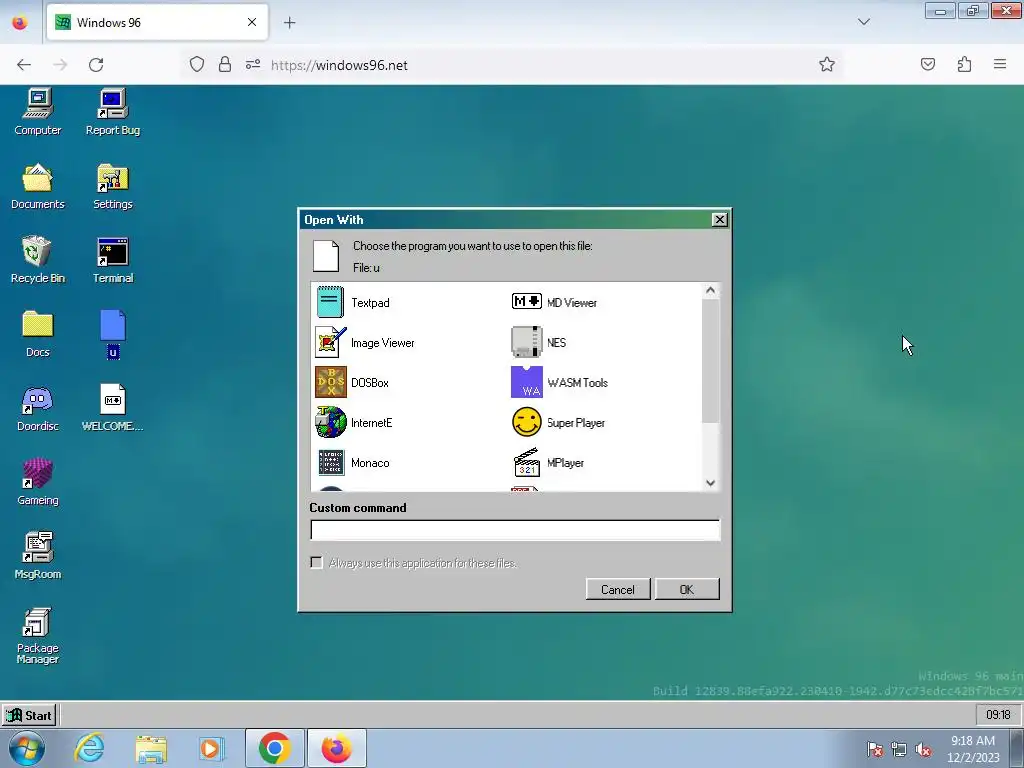
Task: Click the program list scroll up arrow
Action: pyautogui.click(x=711, y=290)
